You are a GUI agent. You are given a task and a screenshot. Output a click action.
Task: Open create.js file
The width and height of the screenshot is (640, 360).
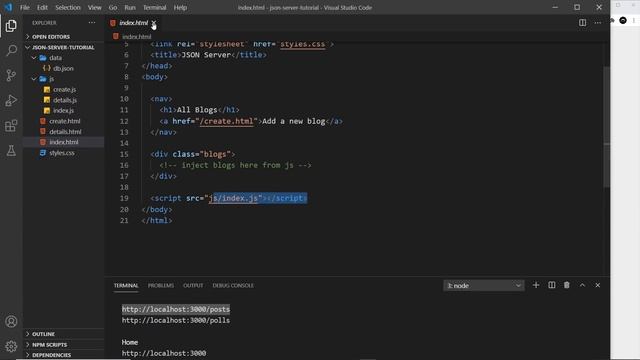point(63,89)
